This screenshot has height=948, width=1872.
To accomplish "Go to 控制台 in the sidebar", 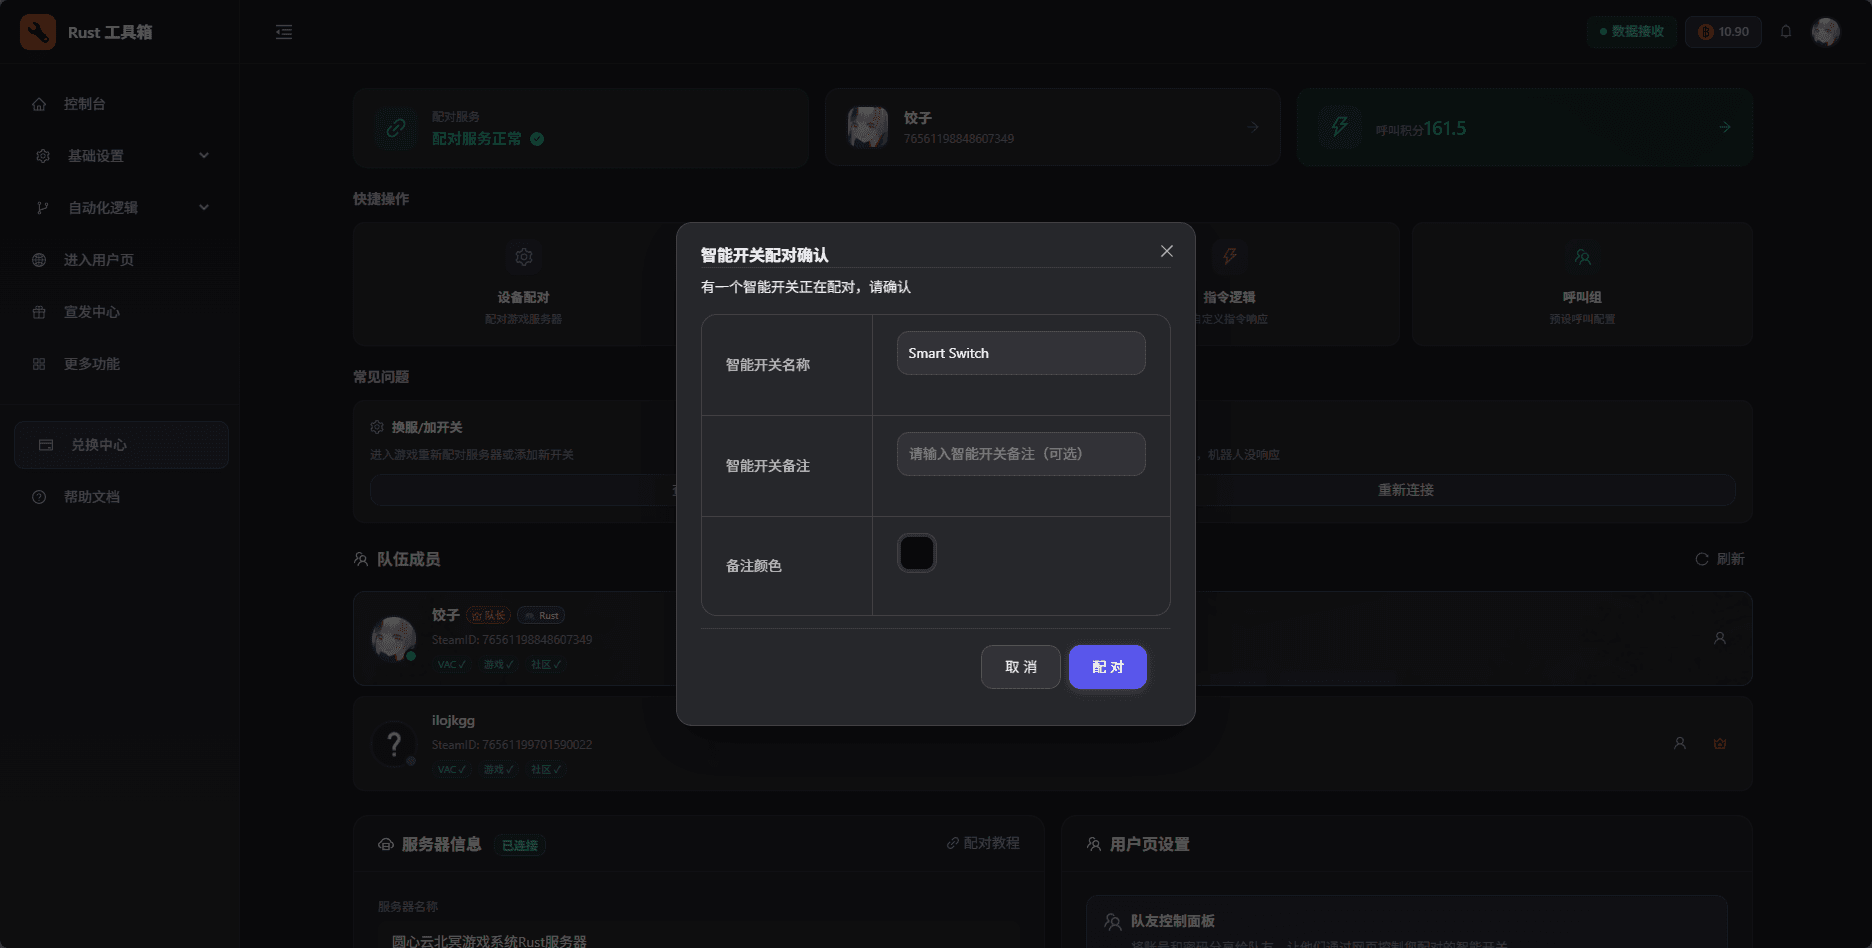I will click(x=85, y=104).
